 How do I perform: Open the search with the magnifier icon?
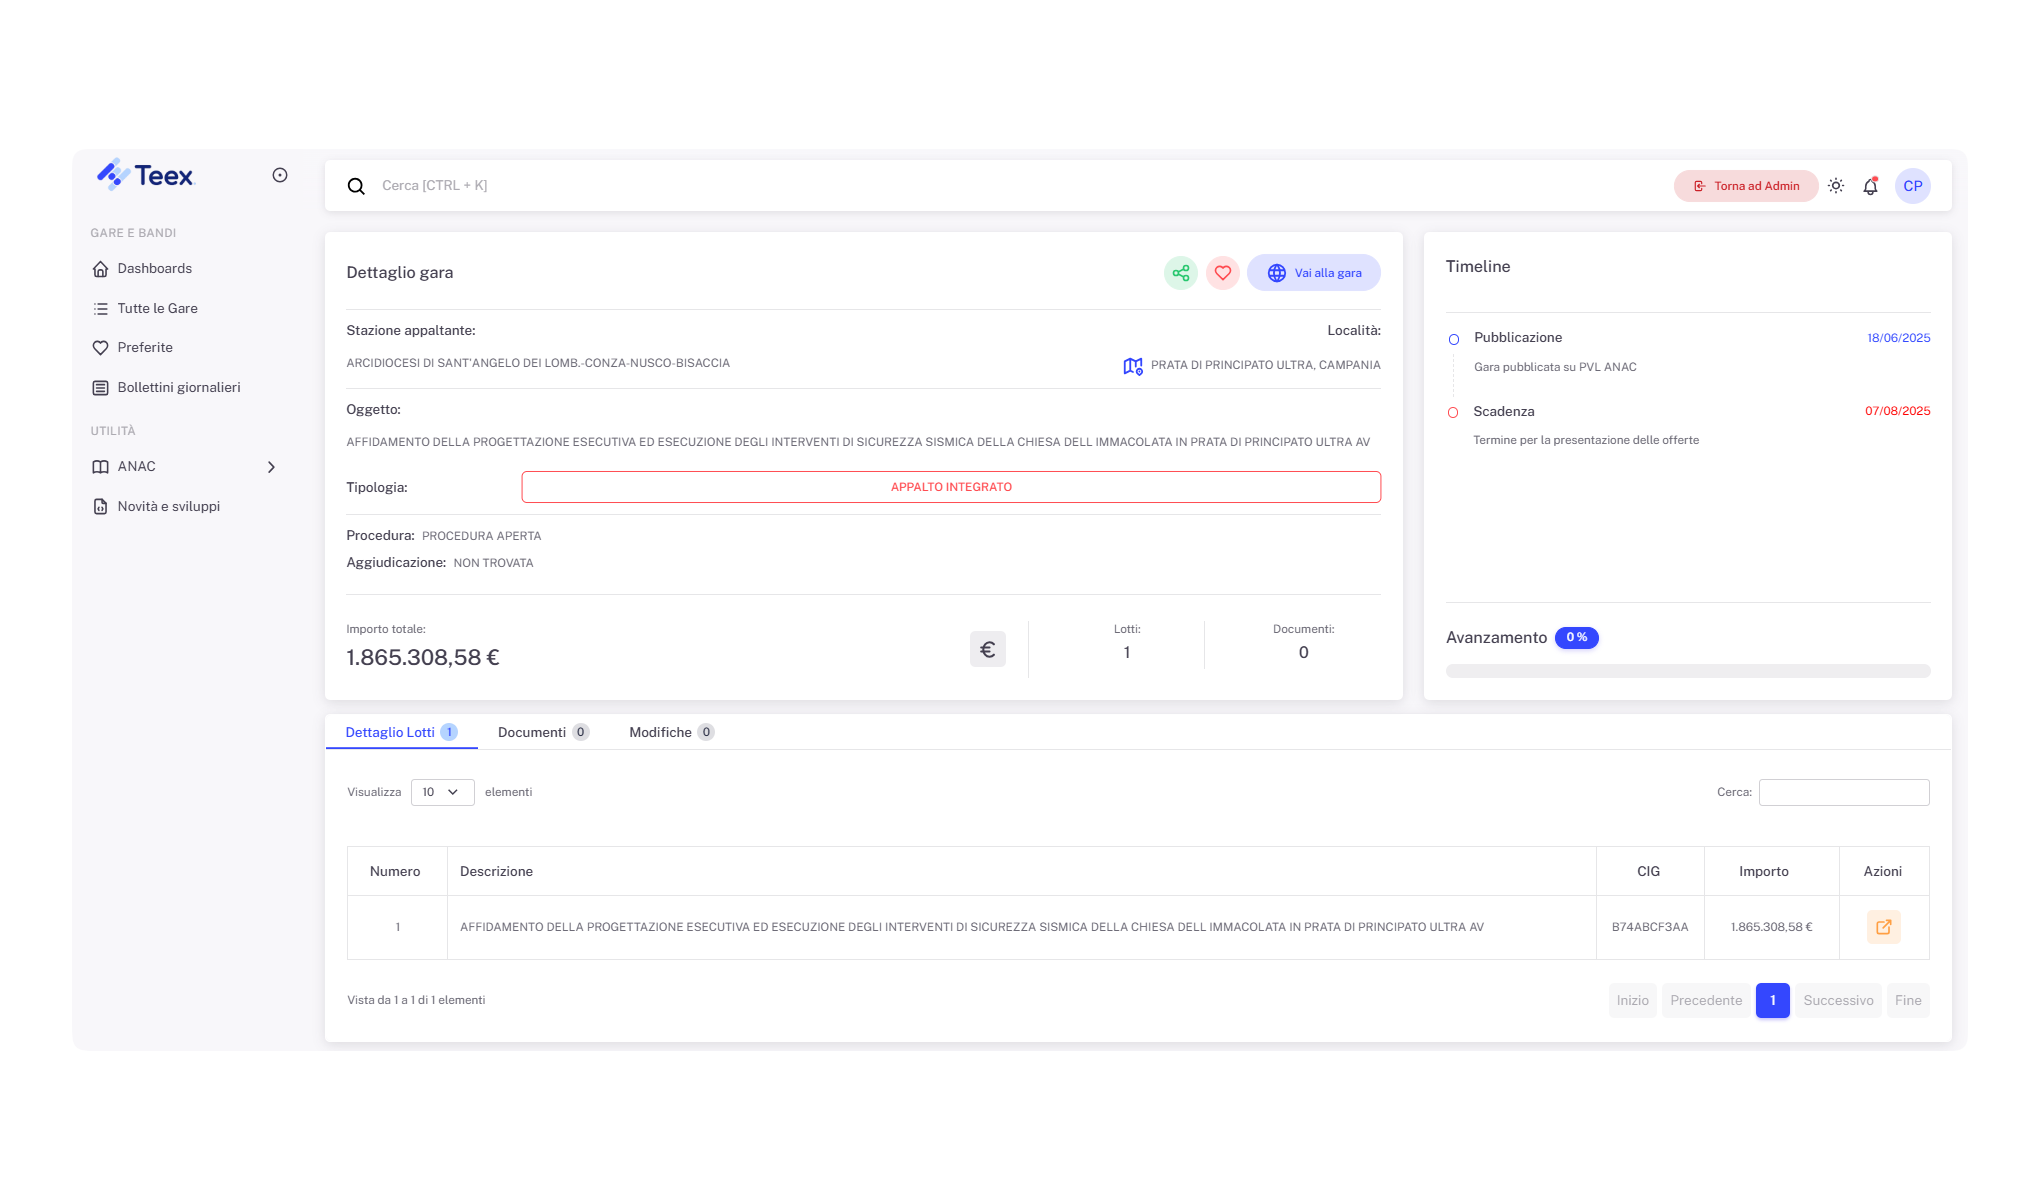tap(356, 186)
